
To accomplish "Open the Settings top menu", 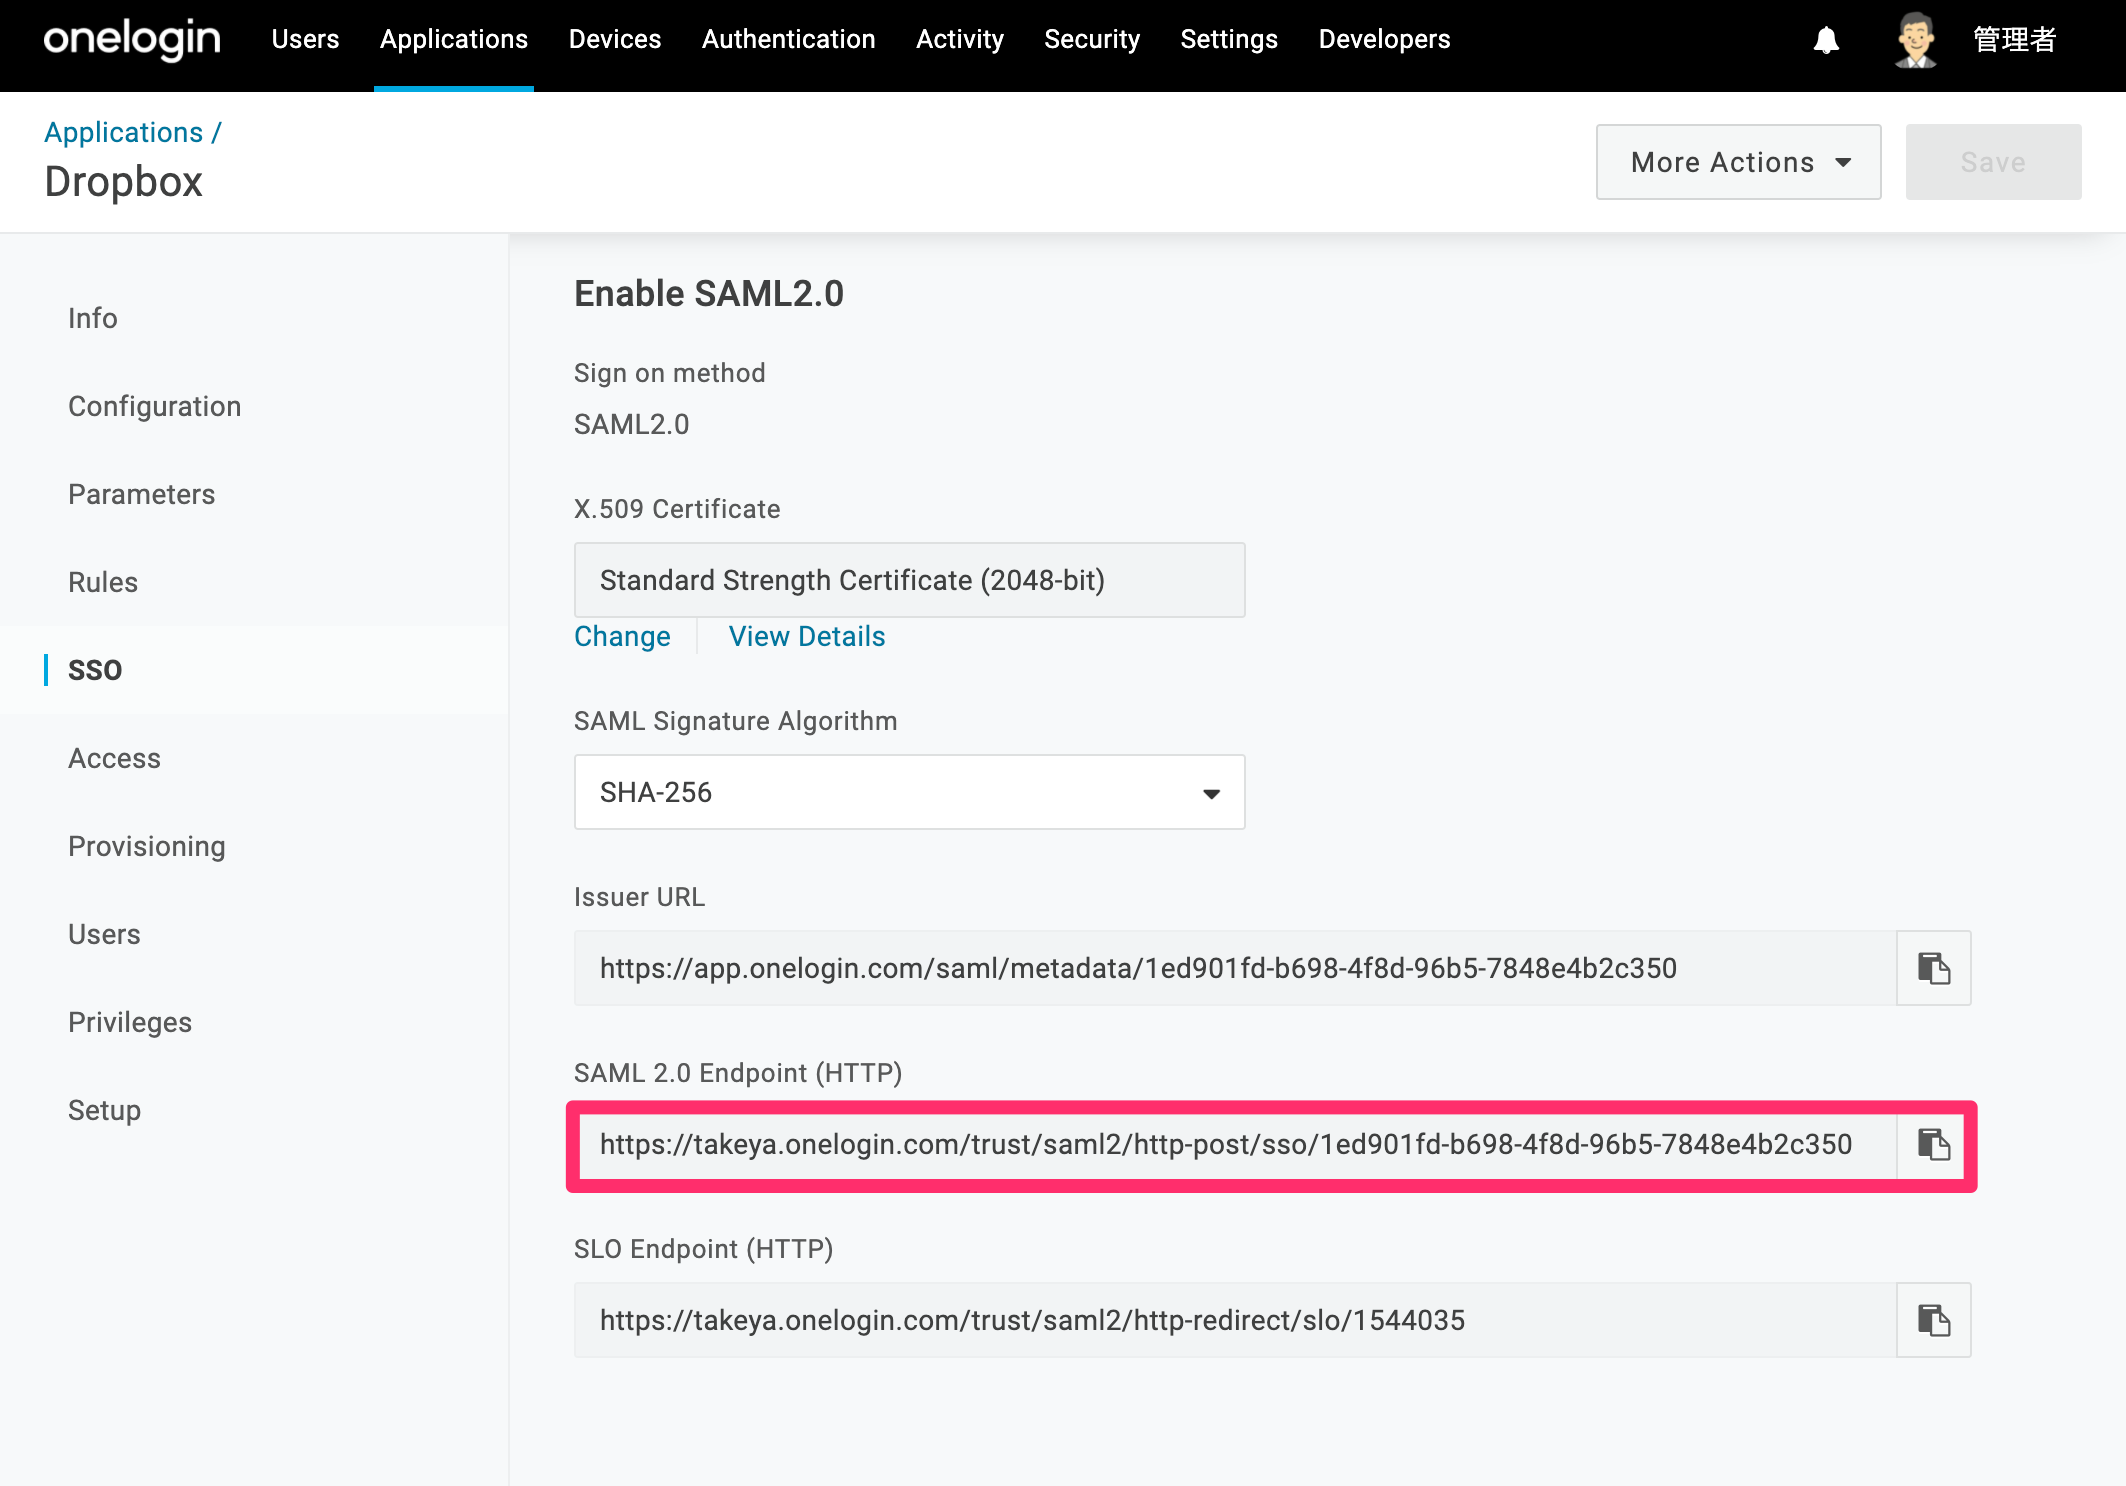I will [x=1229, y=40].
